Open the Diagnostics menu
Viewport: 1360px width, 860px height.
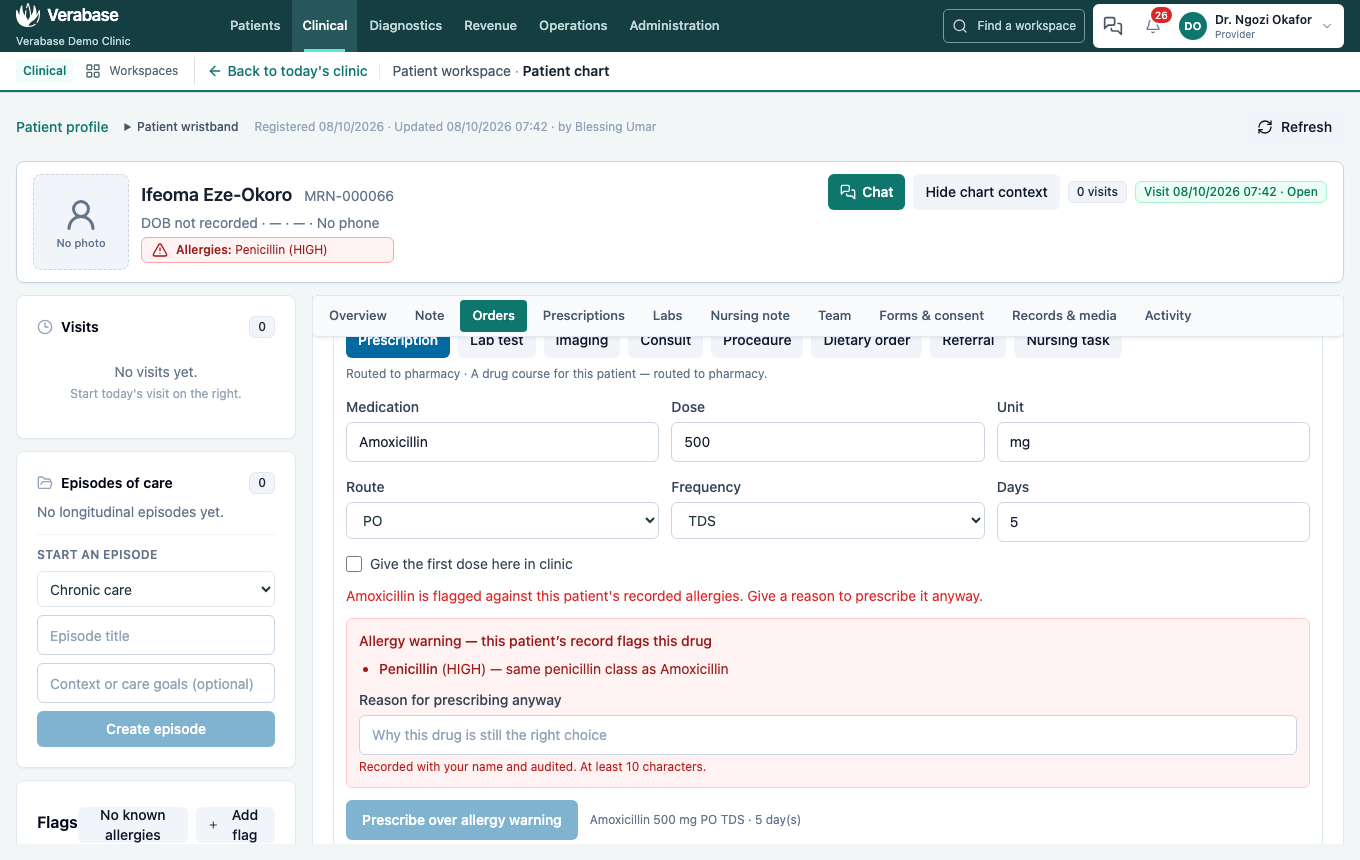tap(406, 26)
